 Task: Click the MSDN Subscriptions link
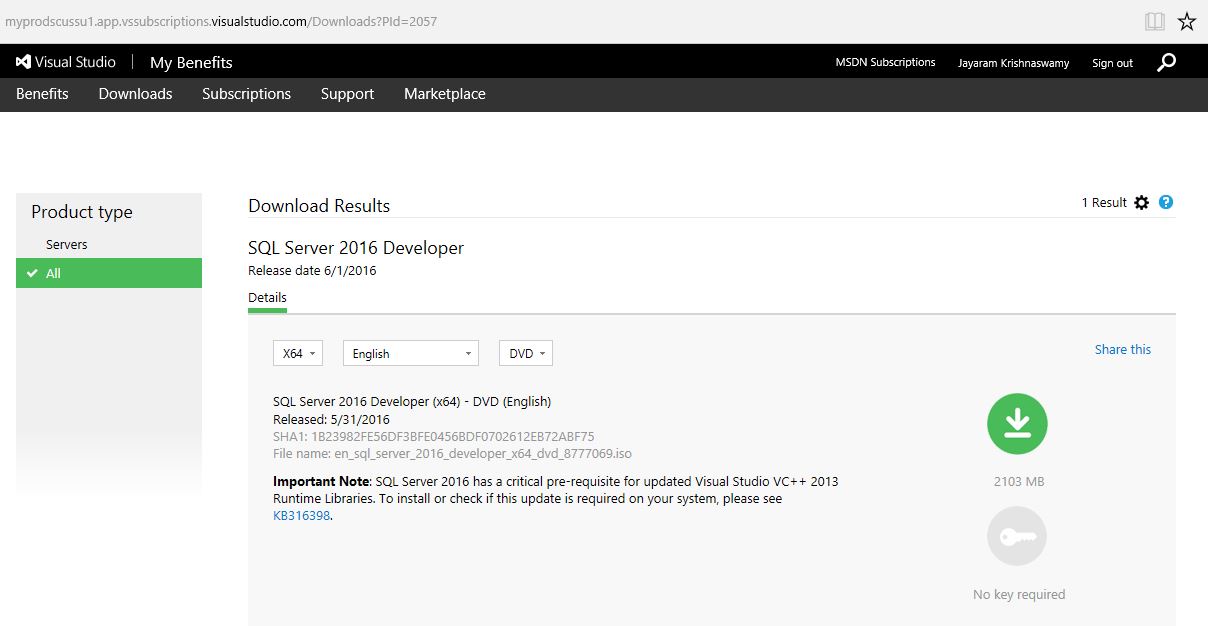click(x=885, y=62)
